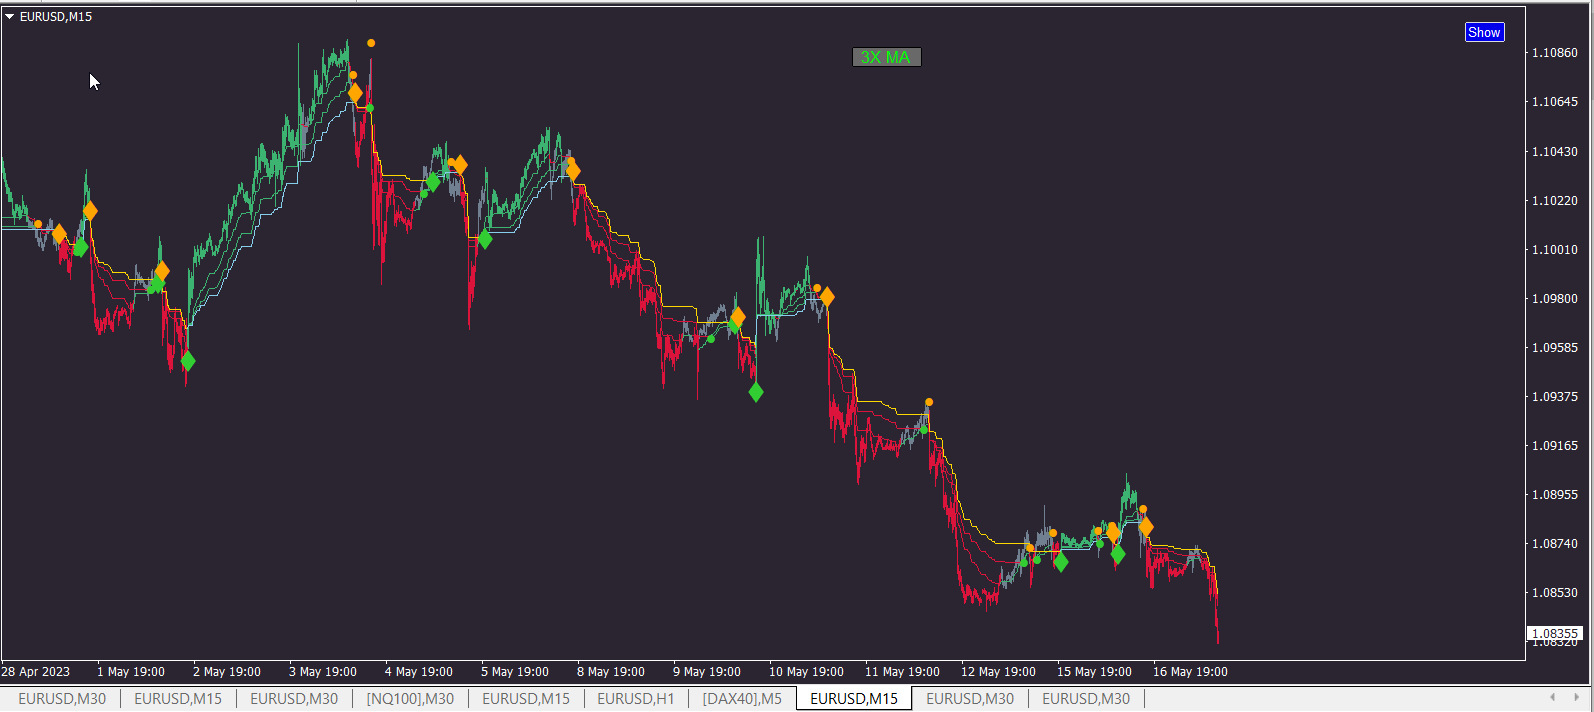Switch to the first EURUSD,M30 tab

62,699
